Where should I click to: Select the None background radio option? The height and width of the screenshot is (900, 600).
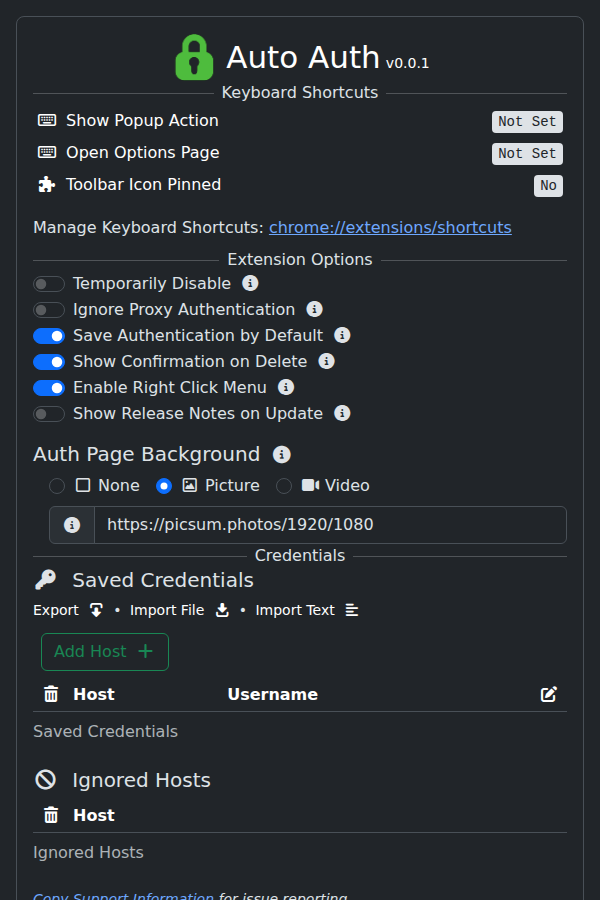[x=57, y=486]
